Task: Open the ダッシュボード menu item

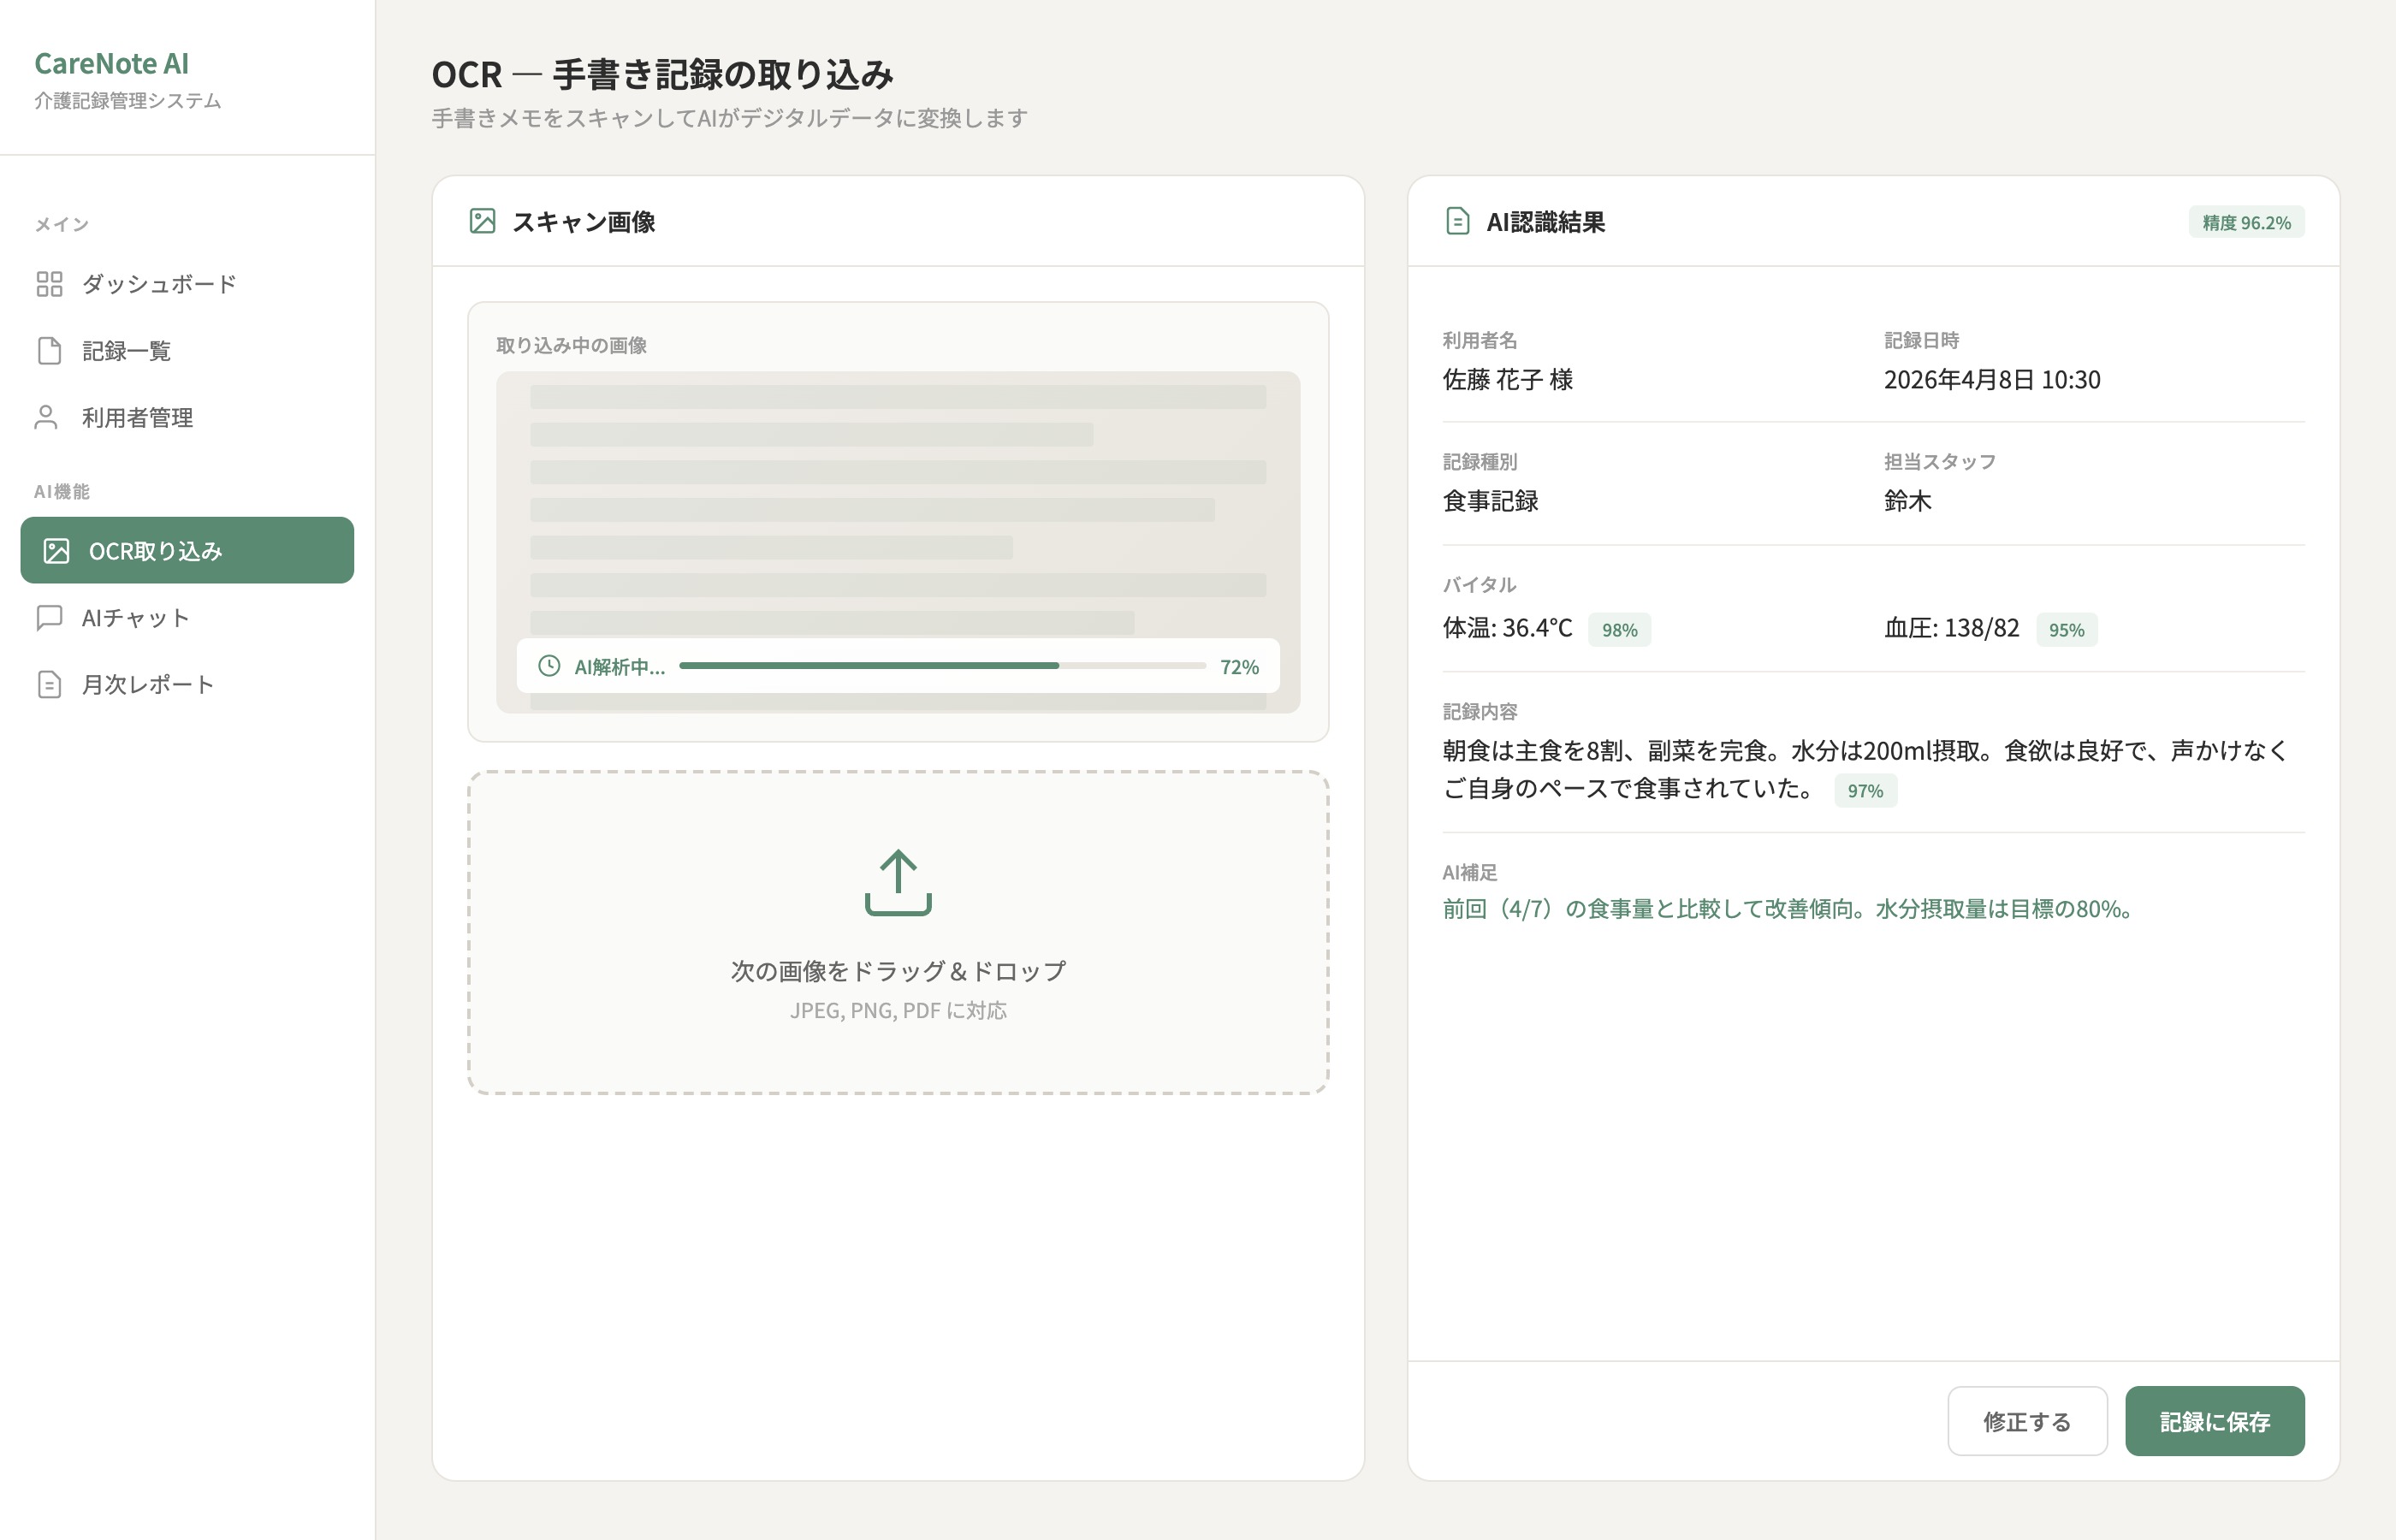Action: (187, 284)
